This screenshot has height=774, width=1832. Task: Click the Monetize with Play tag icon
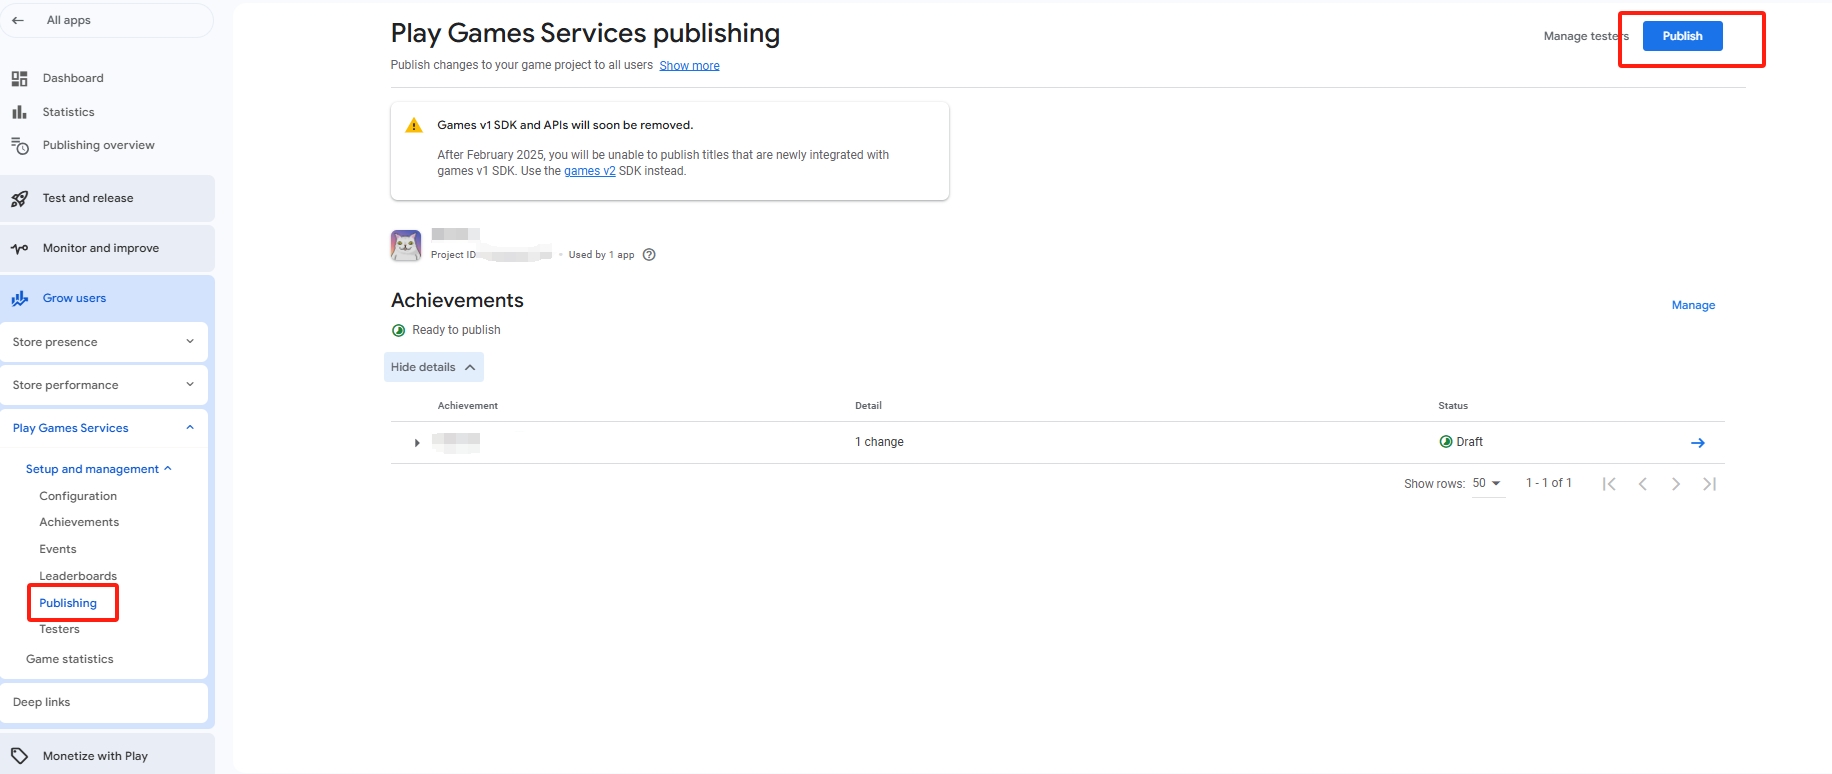(x=19, y=756)
